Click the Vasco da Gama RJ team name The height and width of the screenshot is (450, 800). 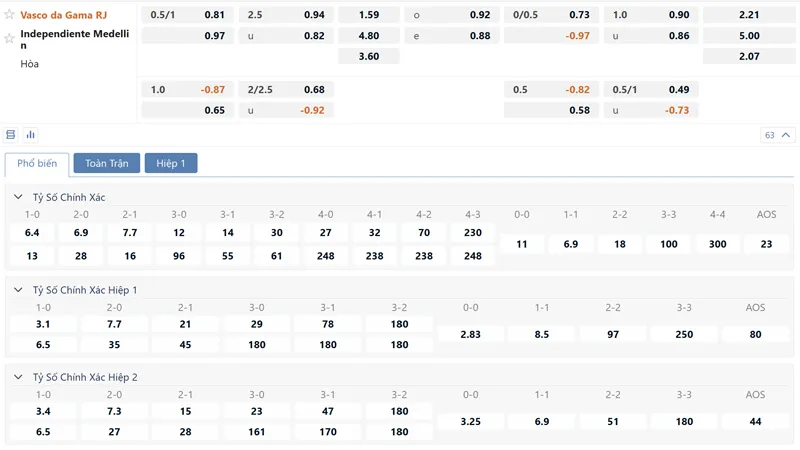[x=64, y=15]
